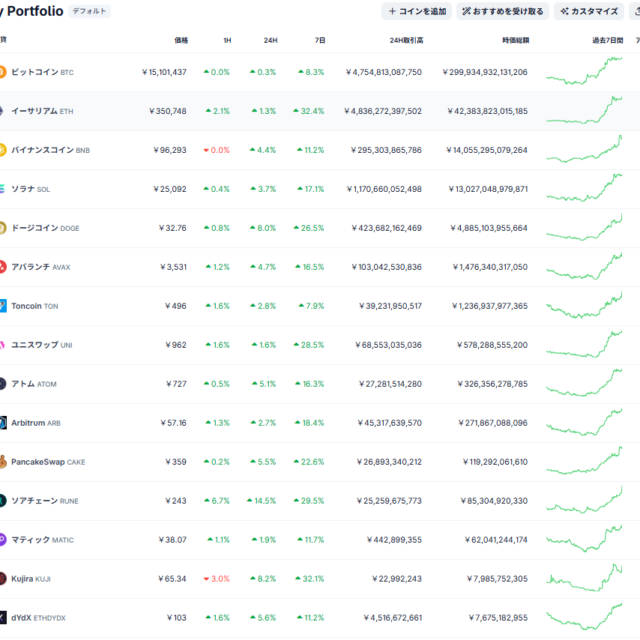Click おすすめを受け取る recommendations button

[502, 11]
